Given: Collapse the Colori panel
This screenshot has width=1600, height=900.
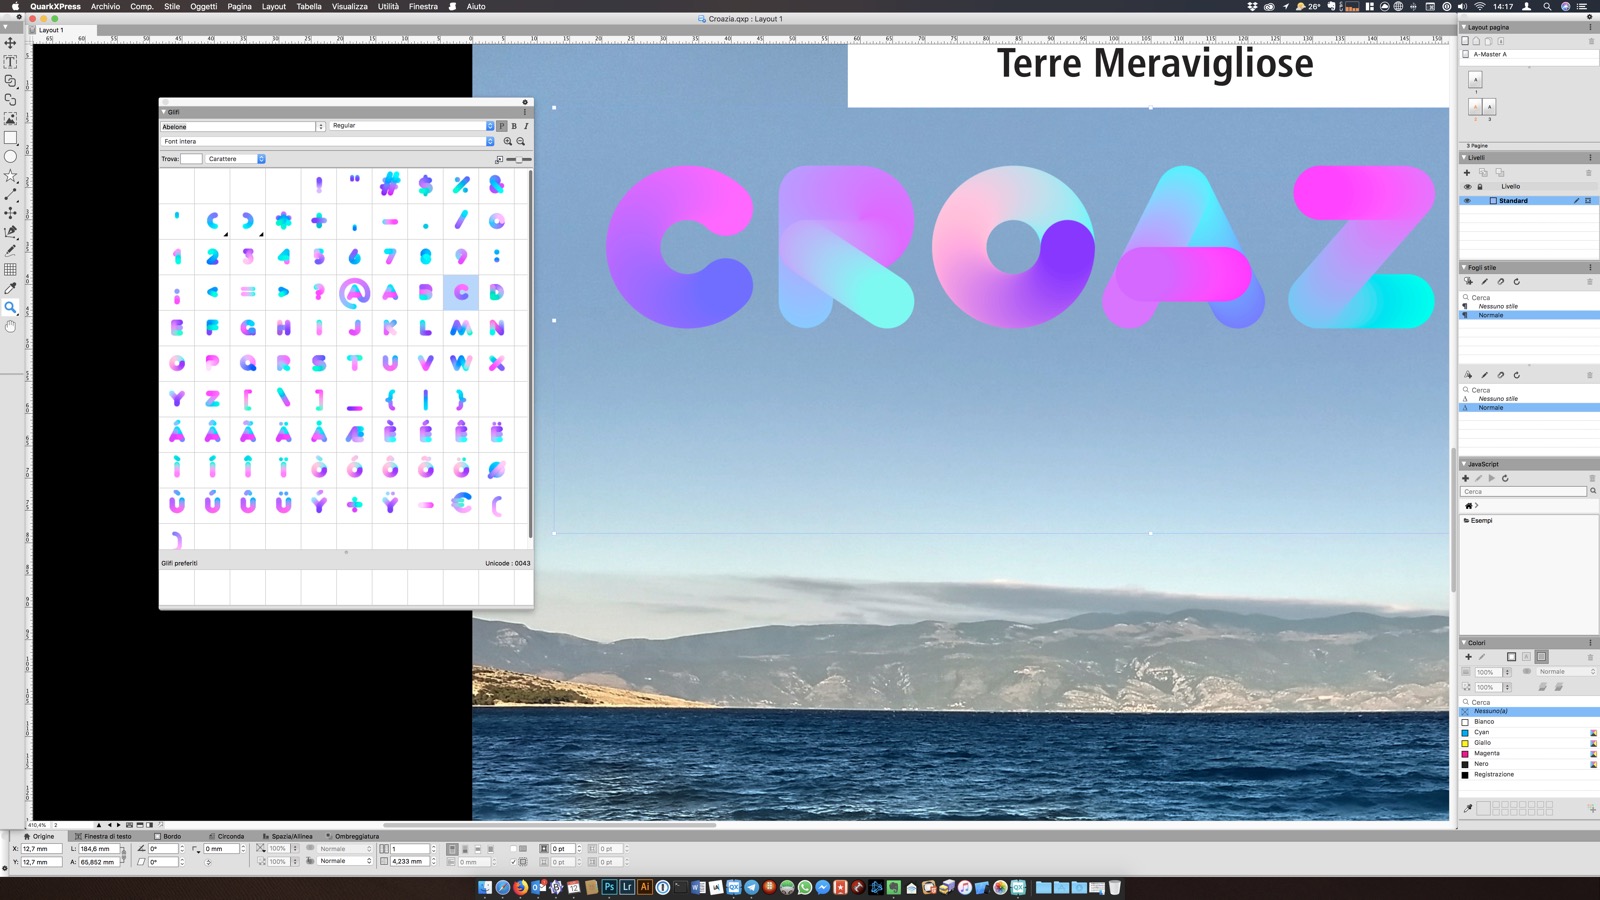Looking at the screenshot, I should click(1465, 643).
